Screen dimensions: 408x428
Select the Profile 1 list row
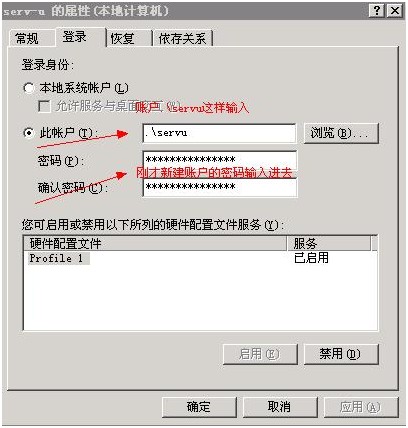[x=200, y=258]
